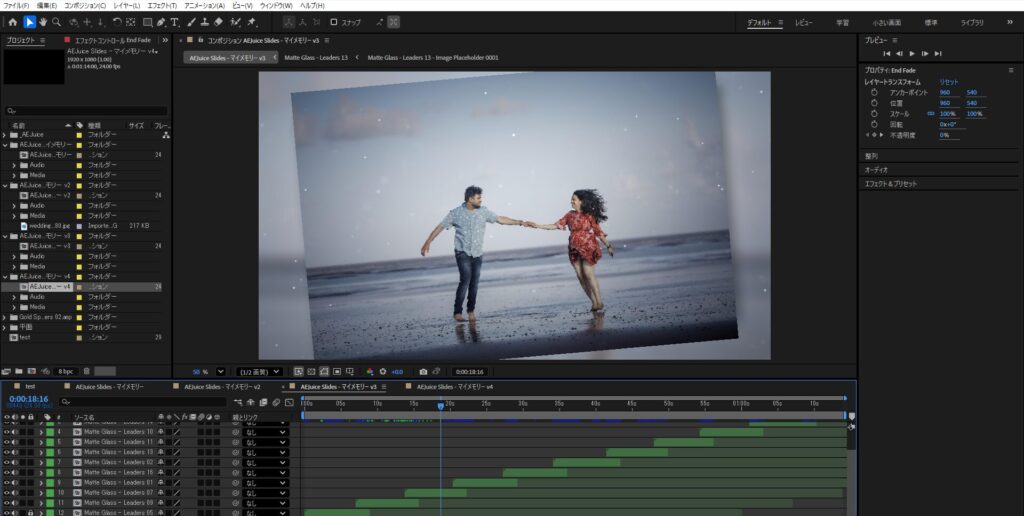Toggle the scale constrain proportions link

click(x=931, y=114)
